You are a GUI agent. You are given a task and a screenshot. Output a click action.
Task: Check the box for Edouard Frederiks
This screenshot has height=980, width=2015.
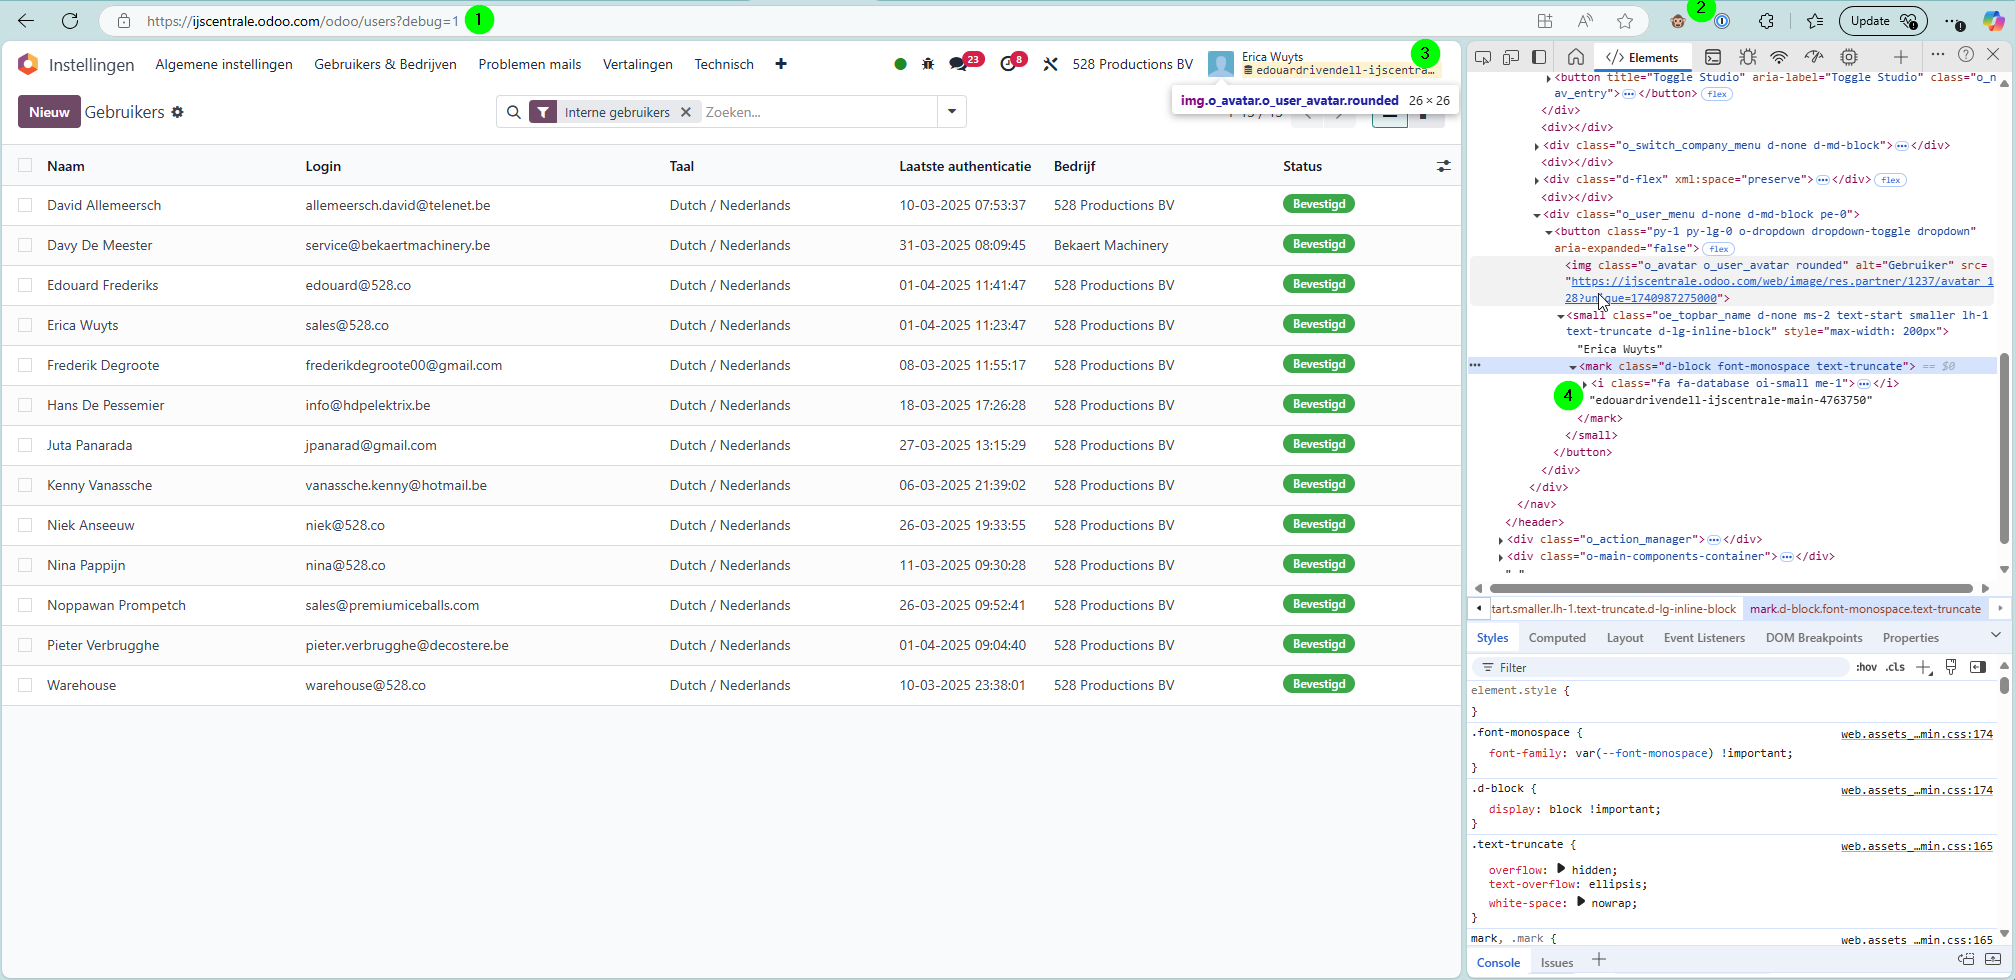pyautogui.click(x=25, y=285)
